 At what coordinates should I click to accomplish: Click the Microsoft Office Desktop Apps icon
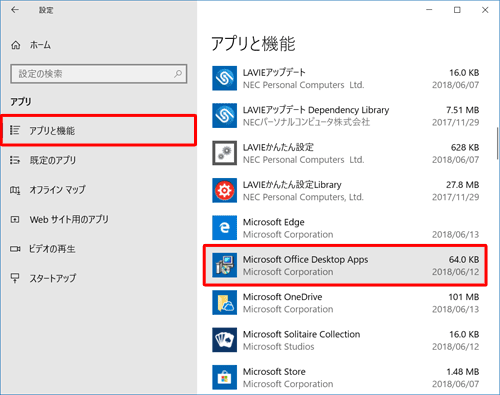pyautogui.click(x=225, y=265)
